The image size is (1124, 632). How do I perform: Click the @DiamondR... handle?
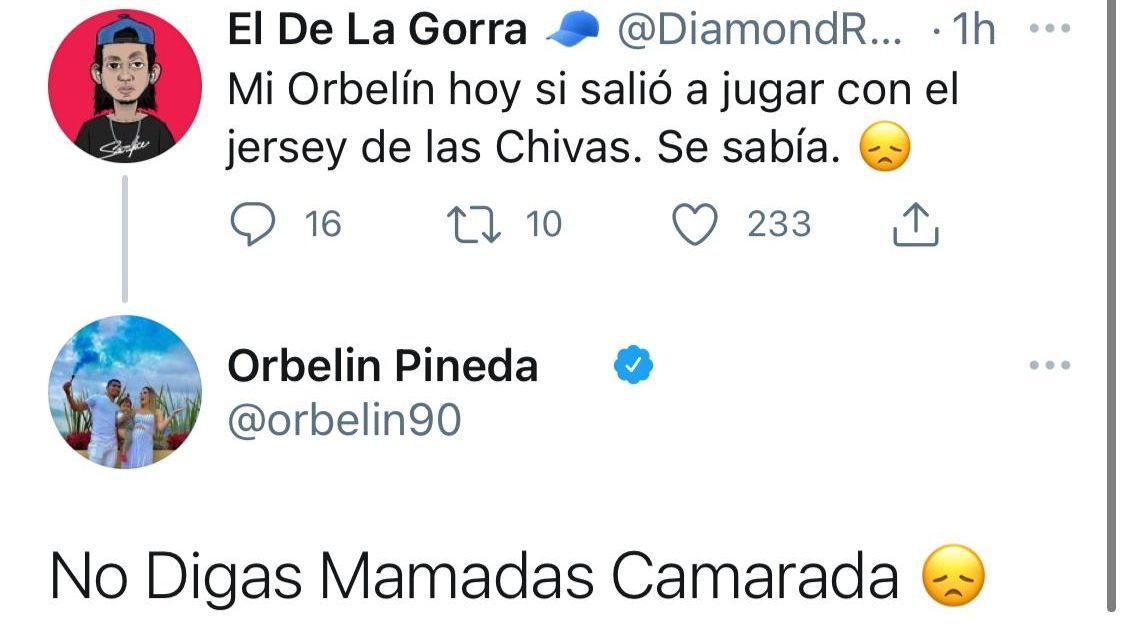point(758,31)
